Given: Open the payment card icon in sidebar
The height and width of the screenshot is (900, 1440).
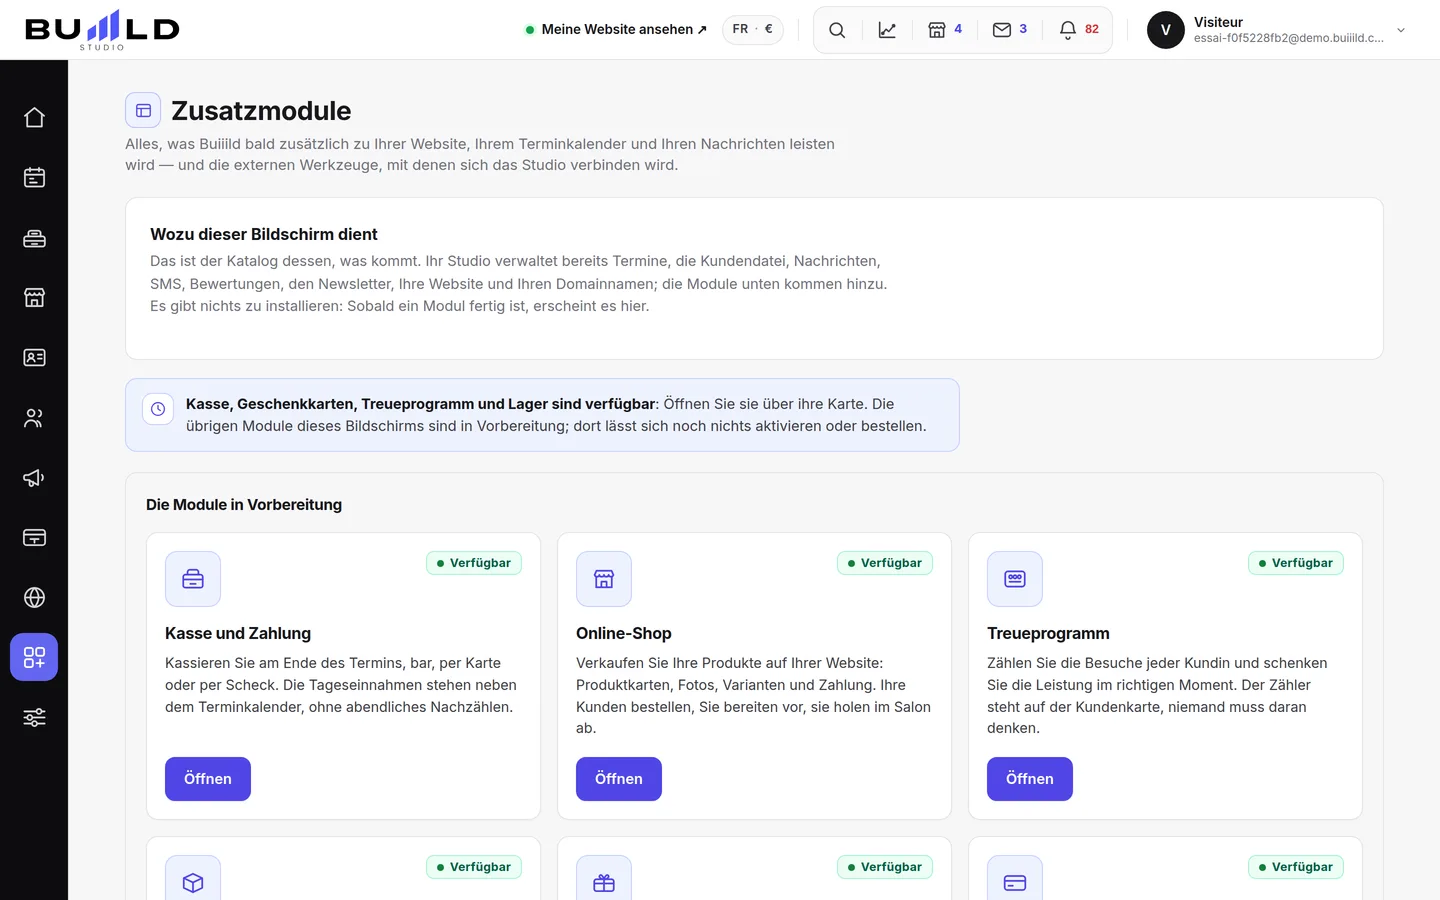Looking at the screenshot, I should pyautogui.click(x=34, y=537).
